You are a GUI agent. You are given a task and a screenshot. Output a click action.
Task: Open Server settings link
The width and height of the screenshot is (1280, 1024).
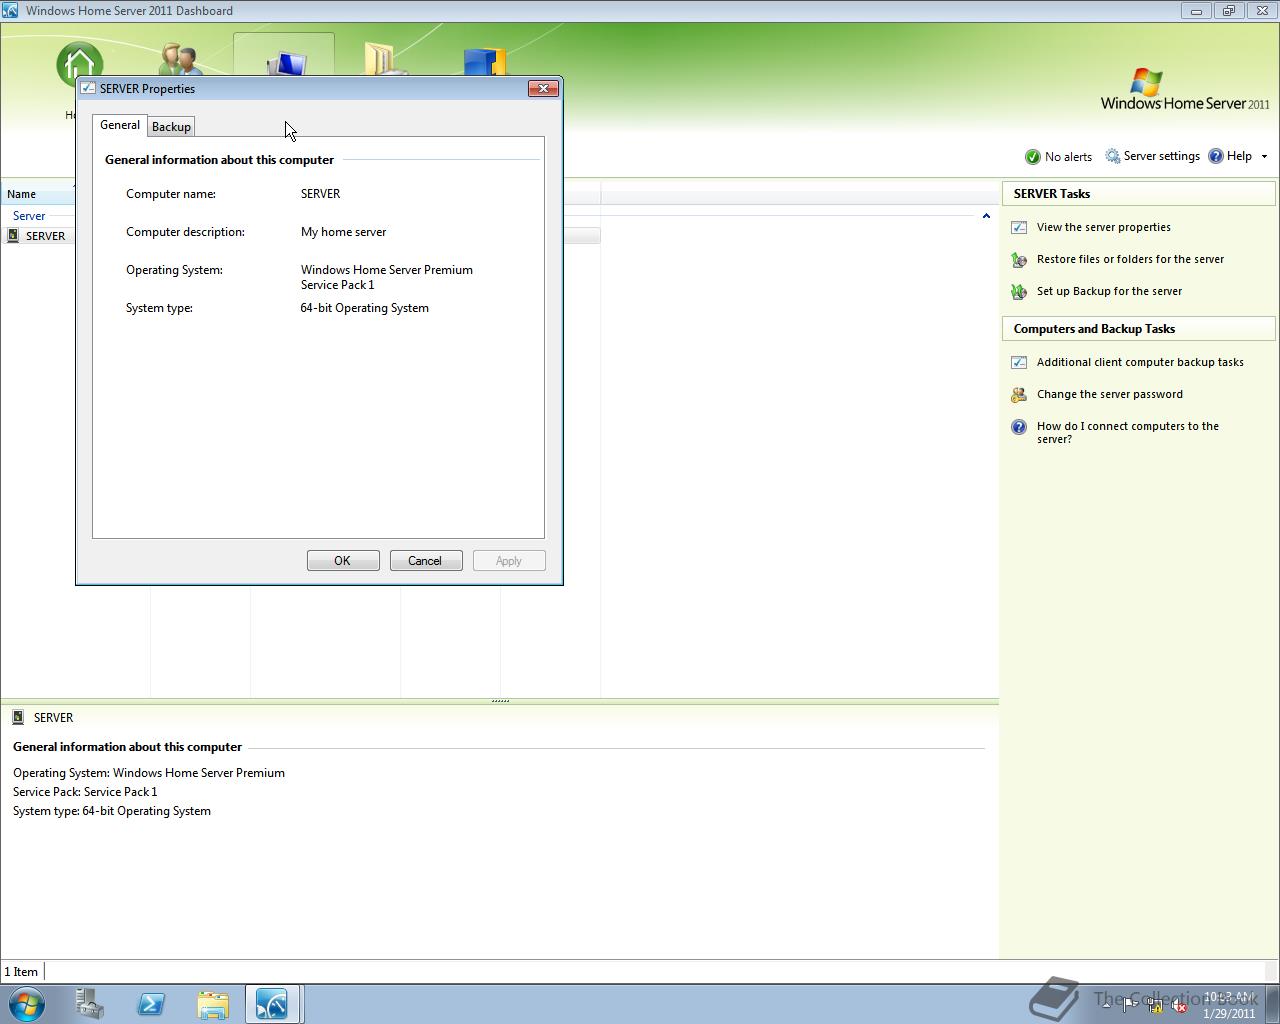tap(1161, 156)
